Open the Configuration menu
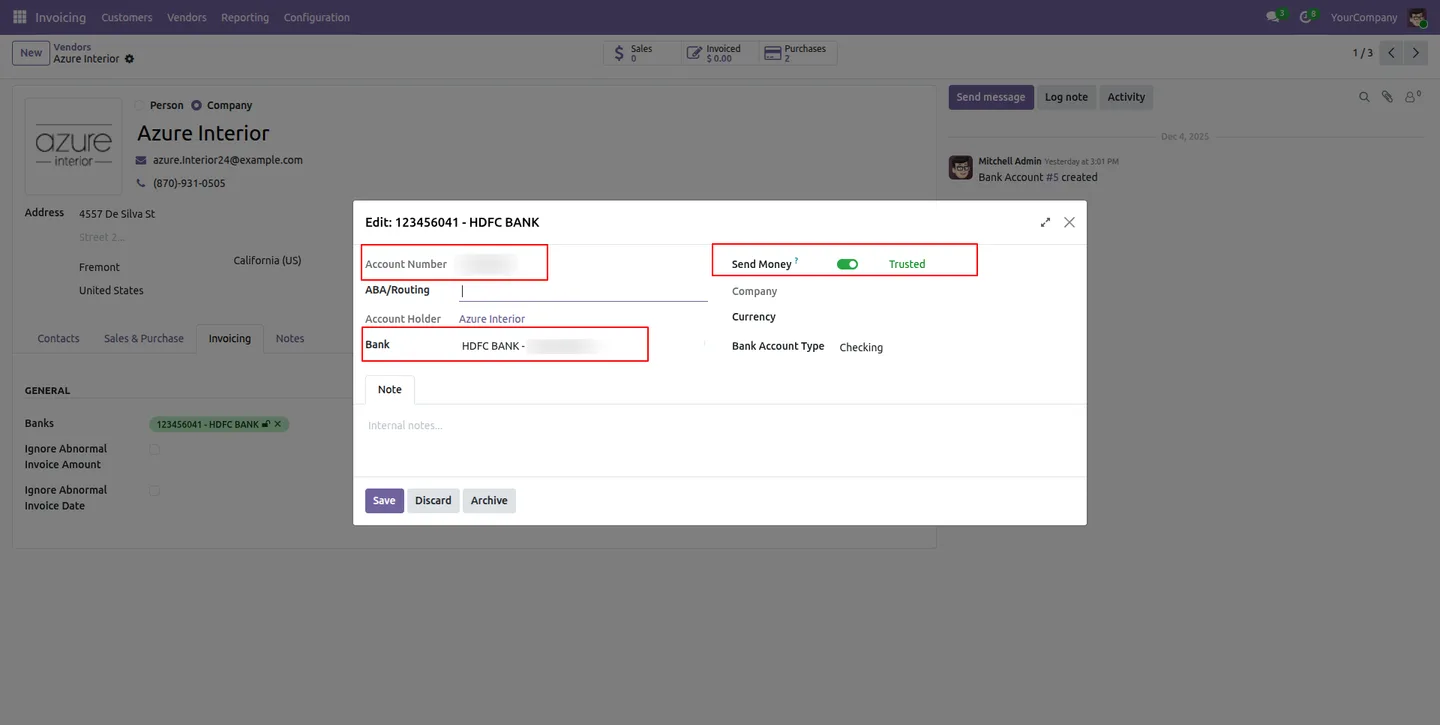 pos(317,17)
